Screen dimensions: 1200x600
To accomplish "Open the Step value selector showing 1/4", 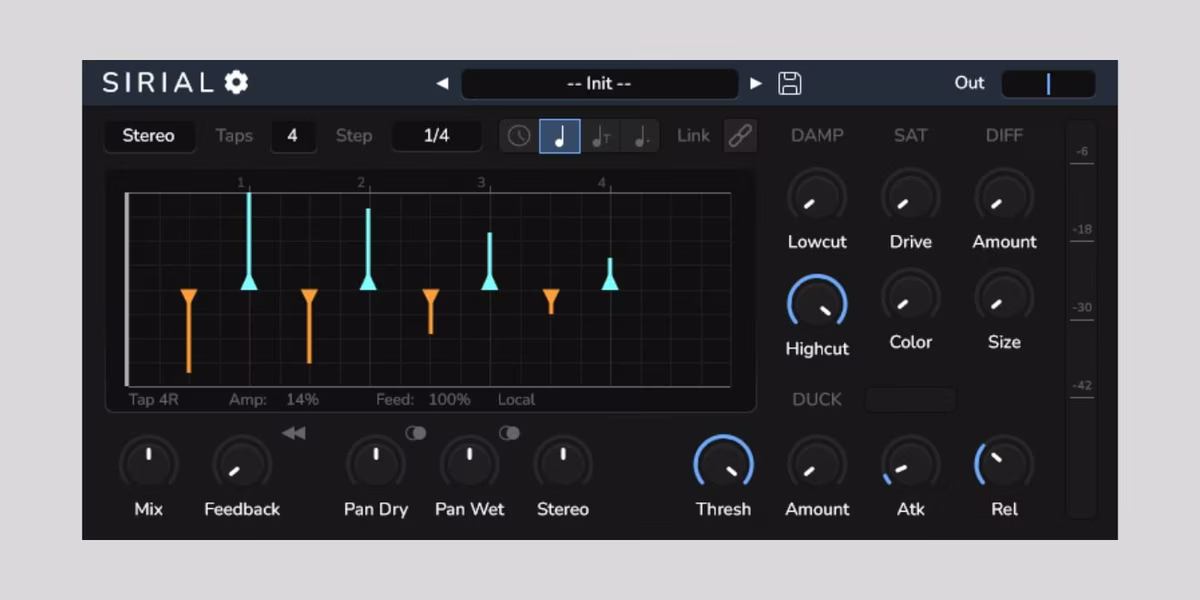I will coord(436,136).
